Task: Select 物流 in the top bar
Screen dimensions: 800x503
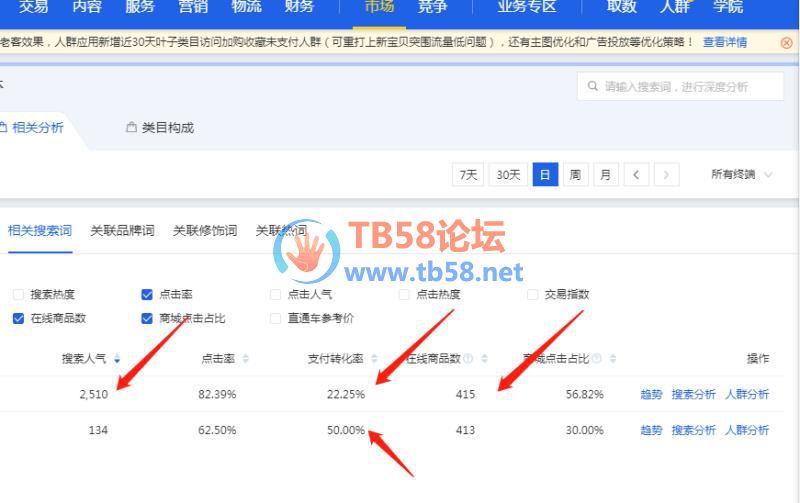Action: tap(246, 7)
